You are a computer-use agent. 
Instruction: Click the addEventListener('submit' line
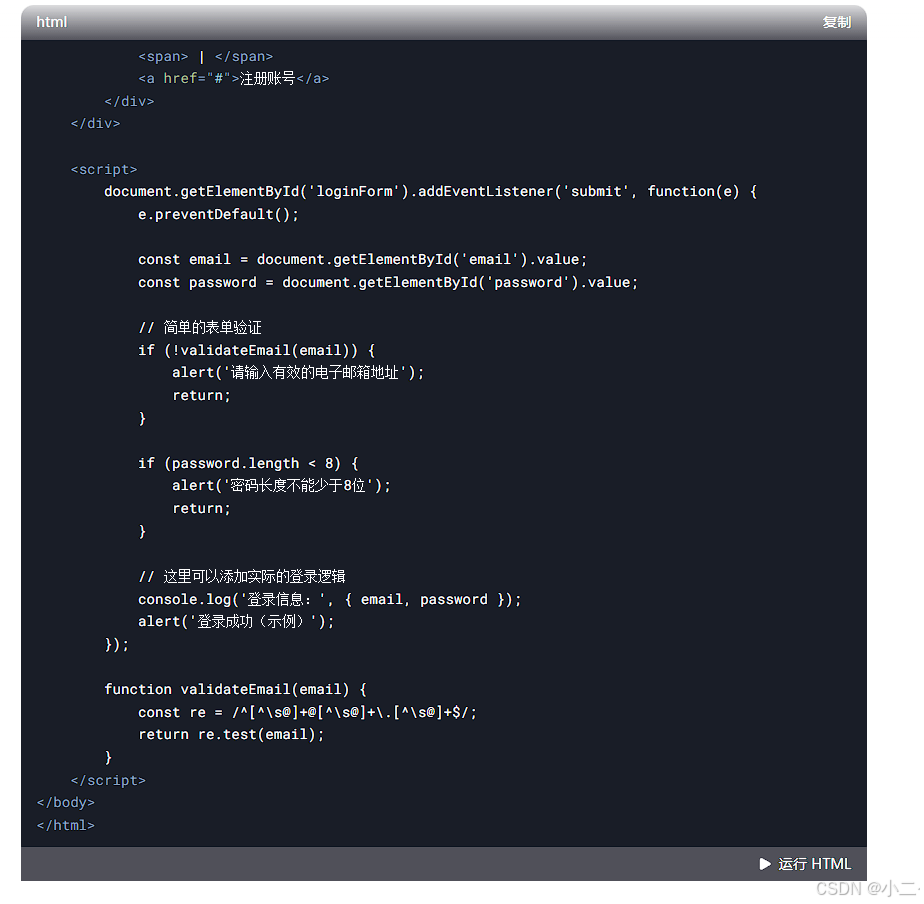click(x=430, y=192)
